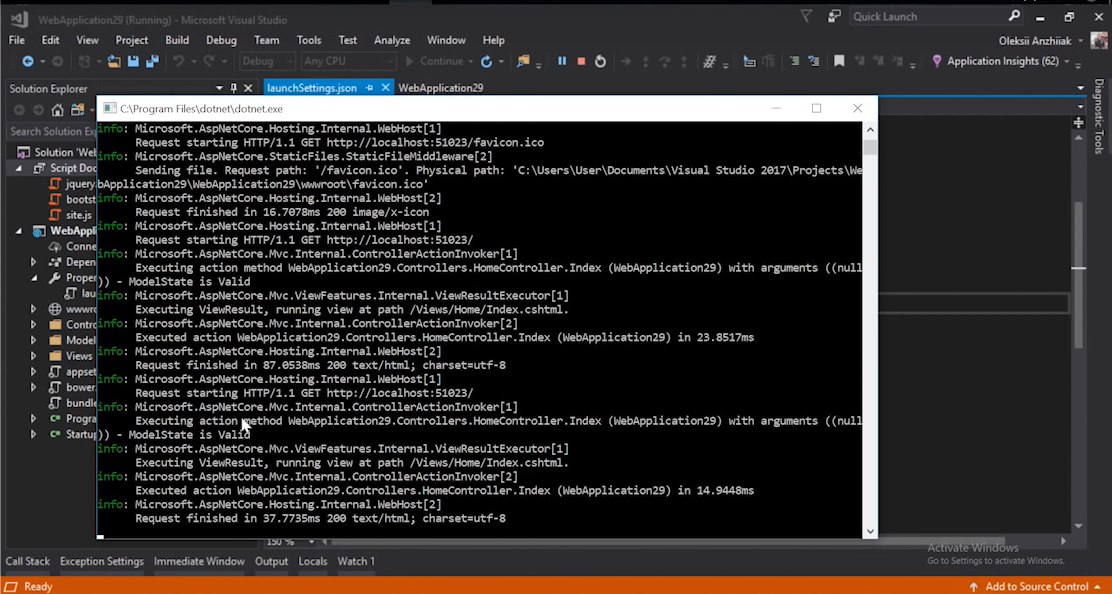Open the Watch 1 tab
The image size is (1112, 594).
pyautogui.click(x=356, y=561)
